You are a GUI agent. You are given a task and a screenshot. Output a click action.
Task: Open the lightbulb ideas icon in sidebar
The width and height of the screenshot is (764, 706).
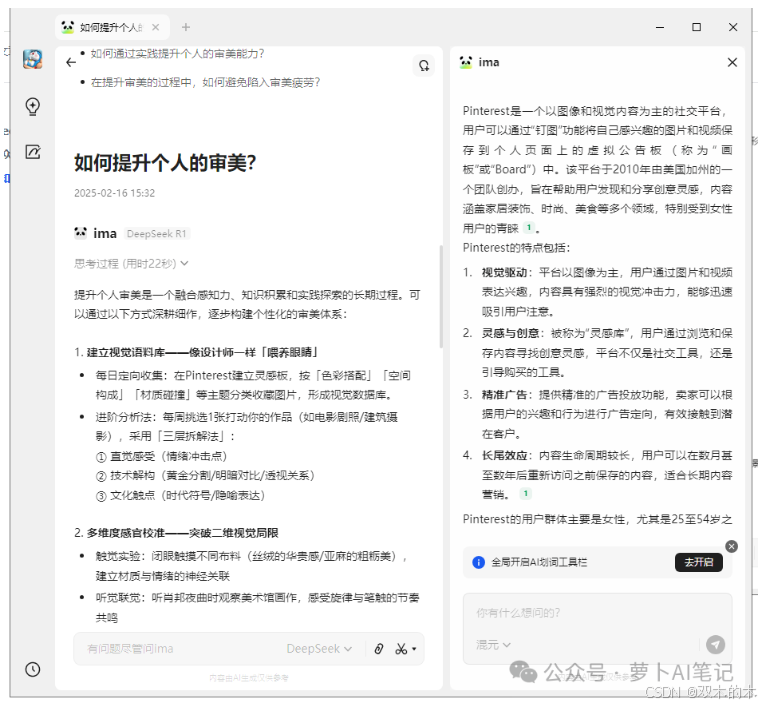tap(33, 107)
